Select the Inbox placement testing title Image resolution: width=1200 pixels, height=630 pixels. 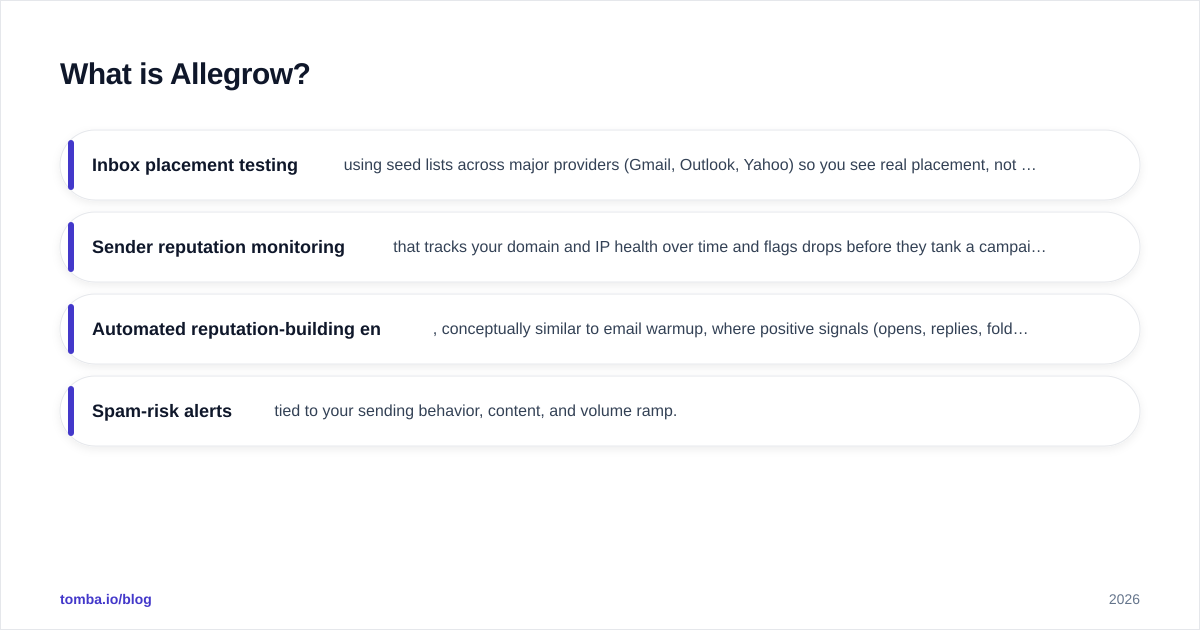[195, 165]
